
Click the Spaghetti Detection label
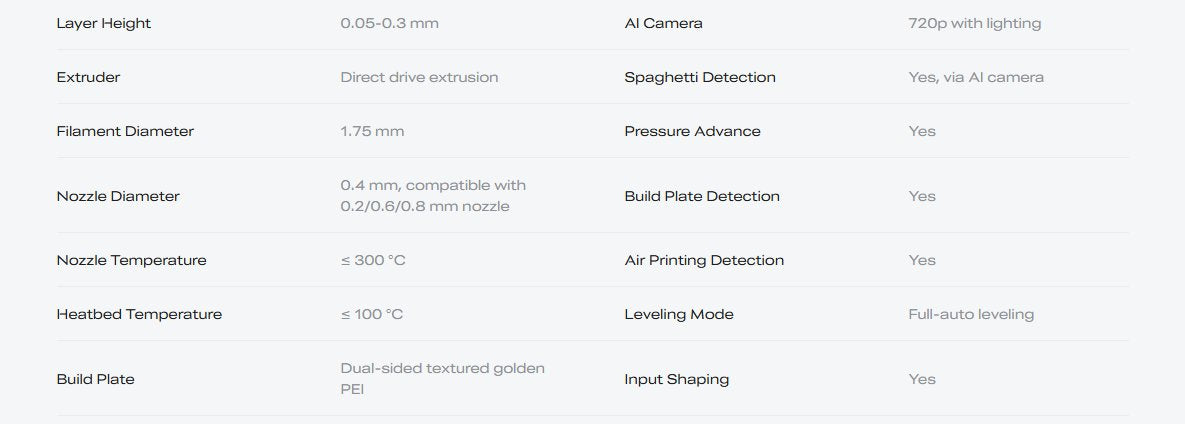[700, 77]
